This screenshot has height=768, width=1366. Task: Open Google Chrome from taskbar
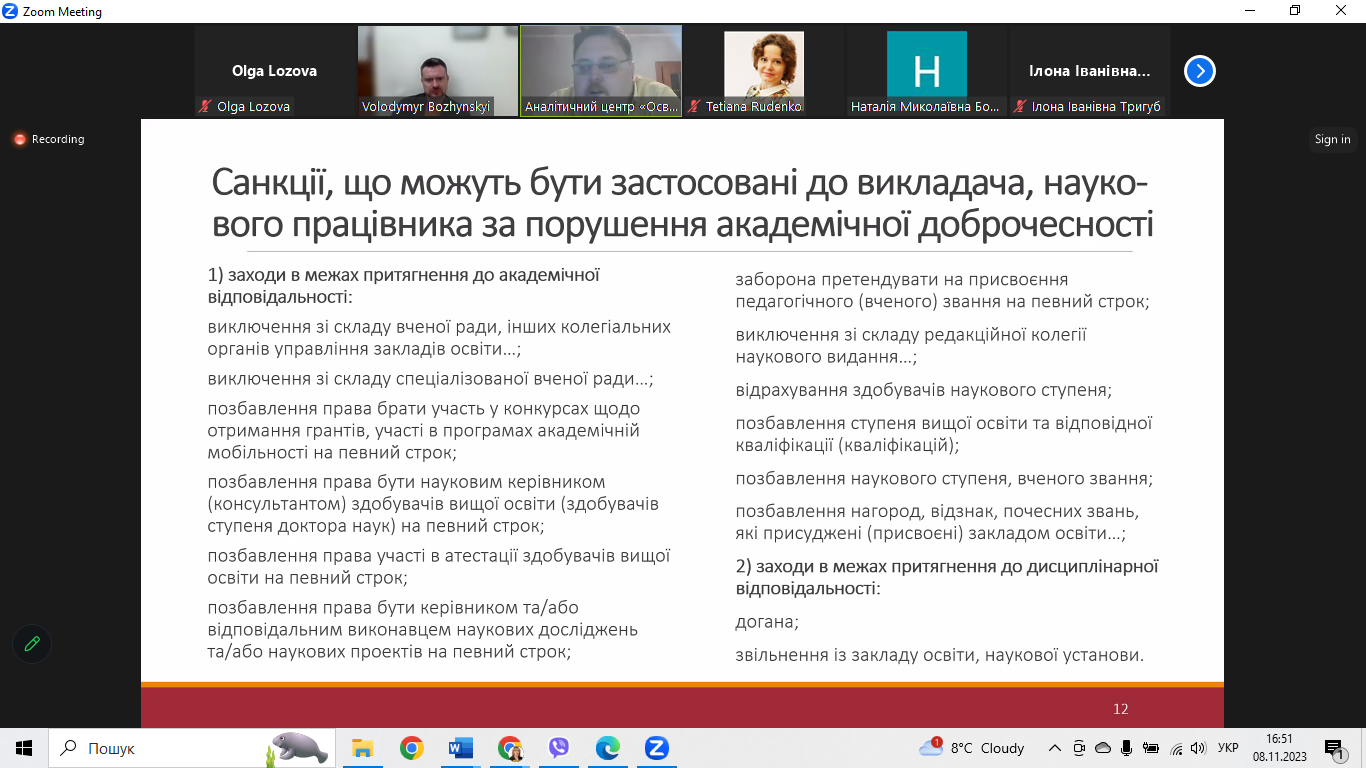pos(412,748)
